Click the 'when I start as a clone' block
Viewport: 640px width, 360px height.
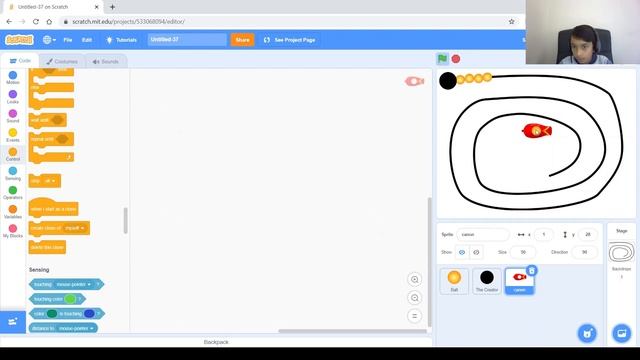[53, 208]
